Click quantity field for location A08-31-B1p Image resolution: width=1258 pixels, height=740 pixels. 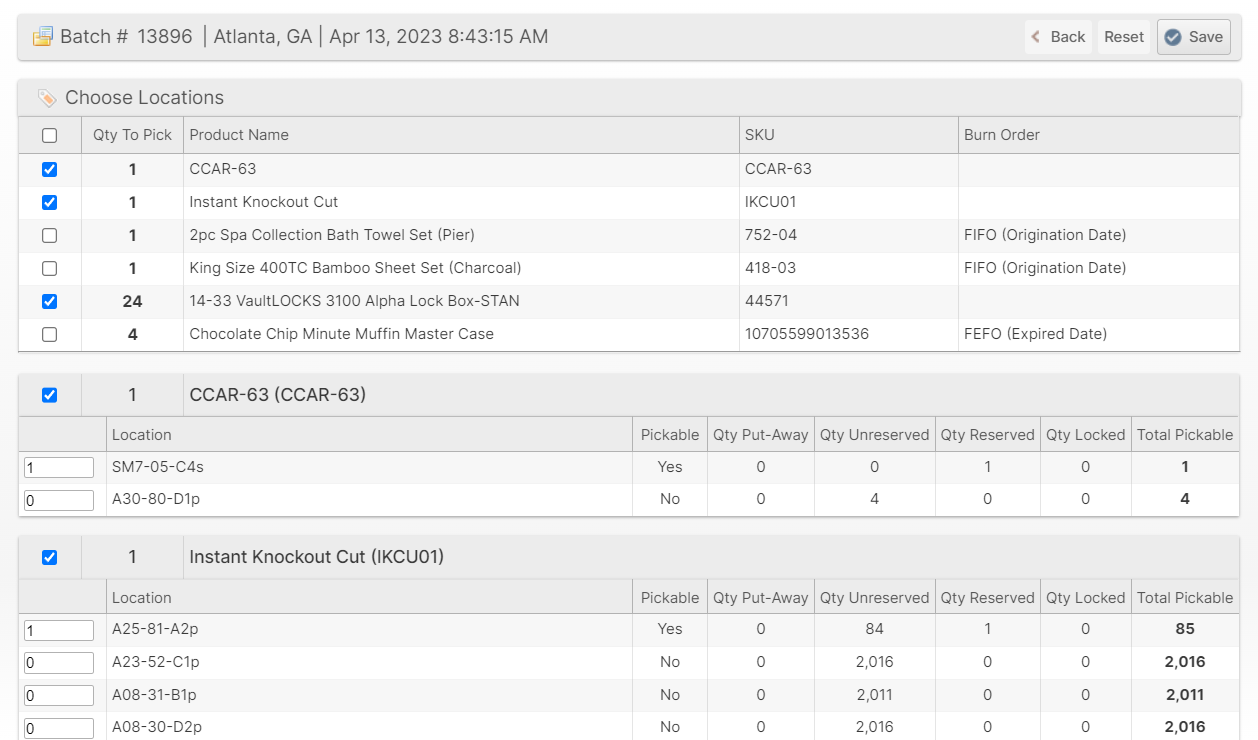click(x=59, y=696)
